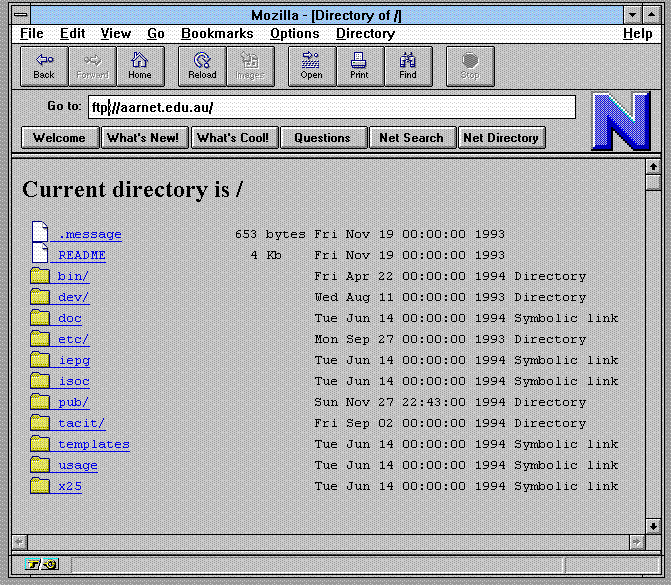Viewport: 671px width, 585px height.
Task: Click folder icon next to iepg
Action: pos(40,359)
